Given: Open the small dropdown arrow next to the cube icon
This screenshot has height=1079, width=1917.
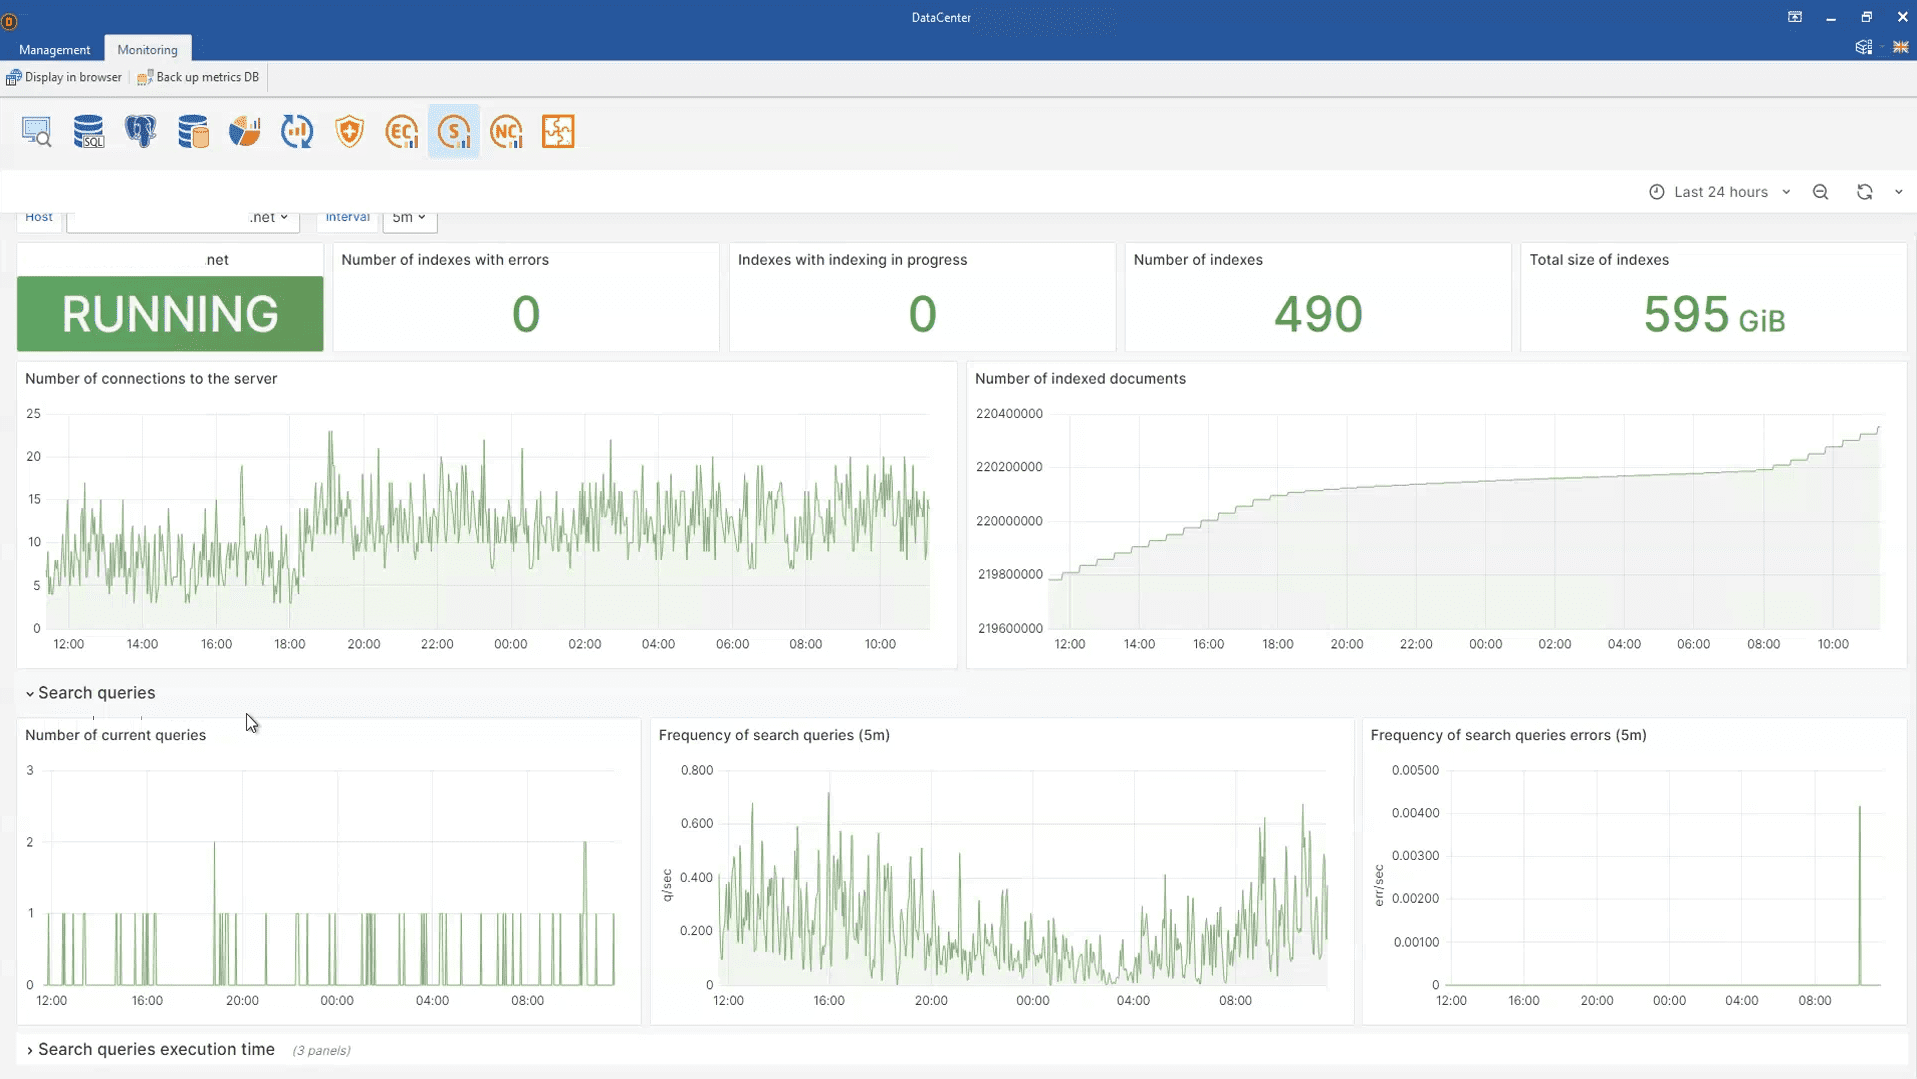Looking at the screenshot, I should click(1882, 47).
